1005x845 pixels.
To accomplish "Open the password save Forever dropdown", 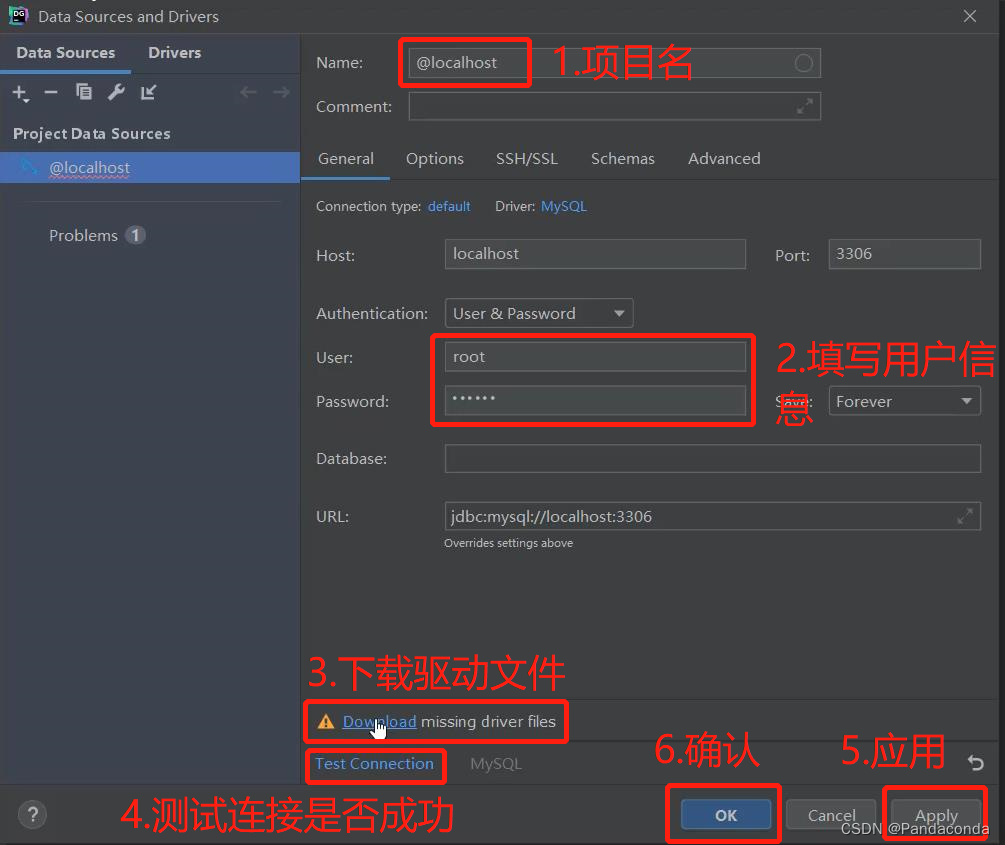I will click(903, 400).
